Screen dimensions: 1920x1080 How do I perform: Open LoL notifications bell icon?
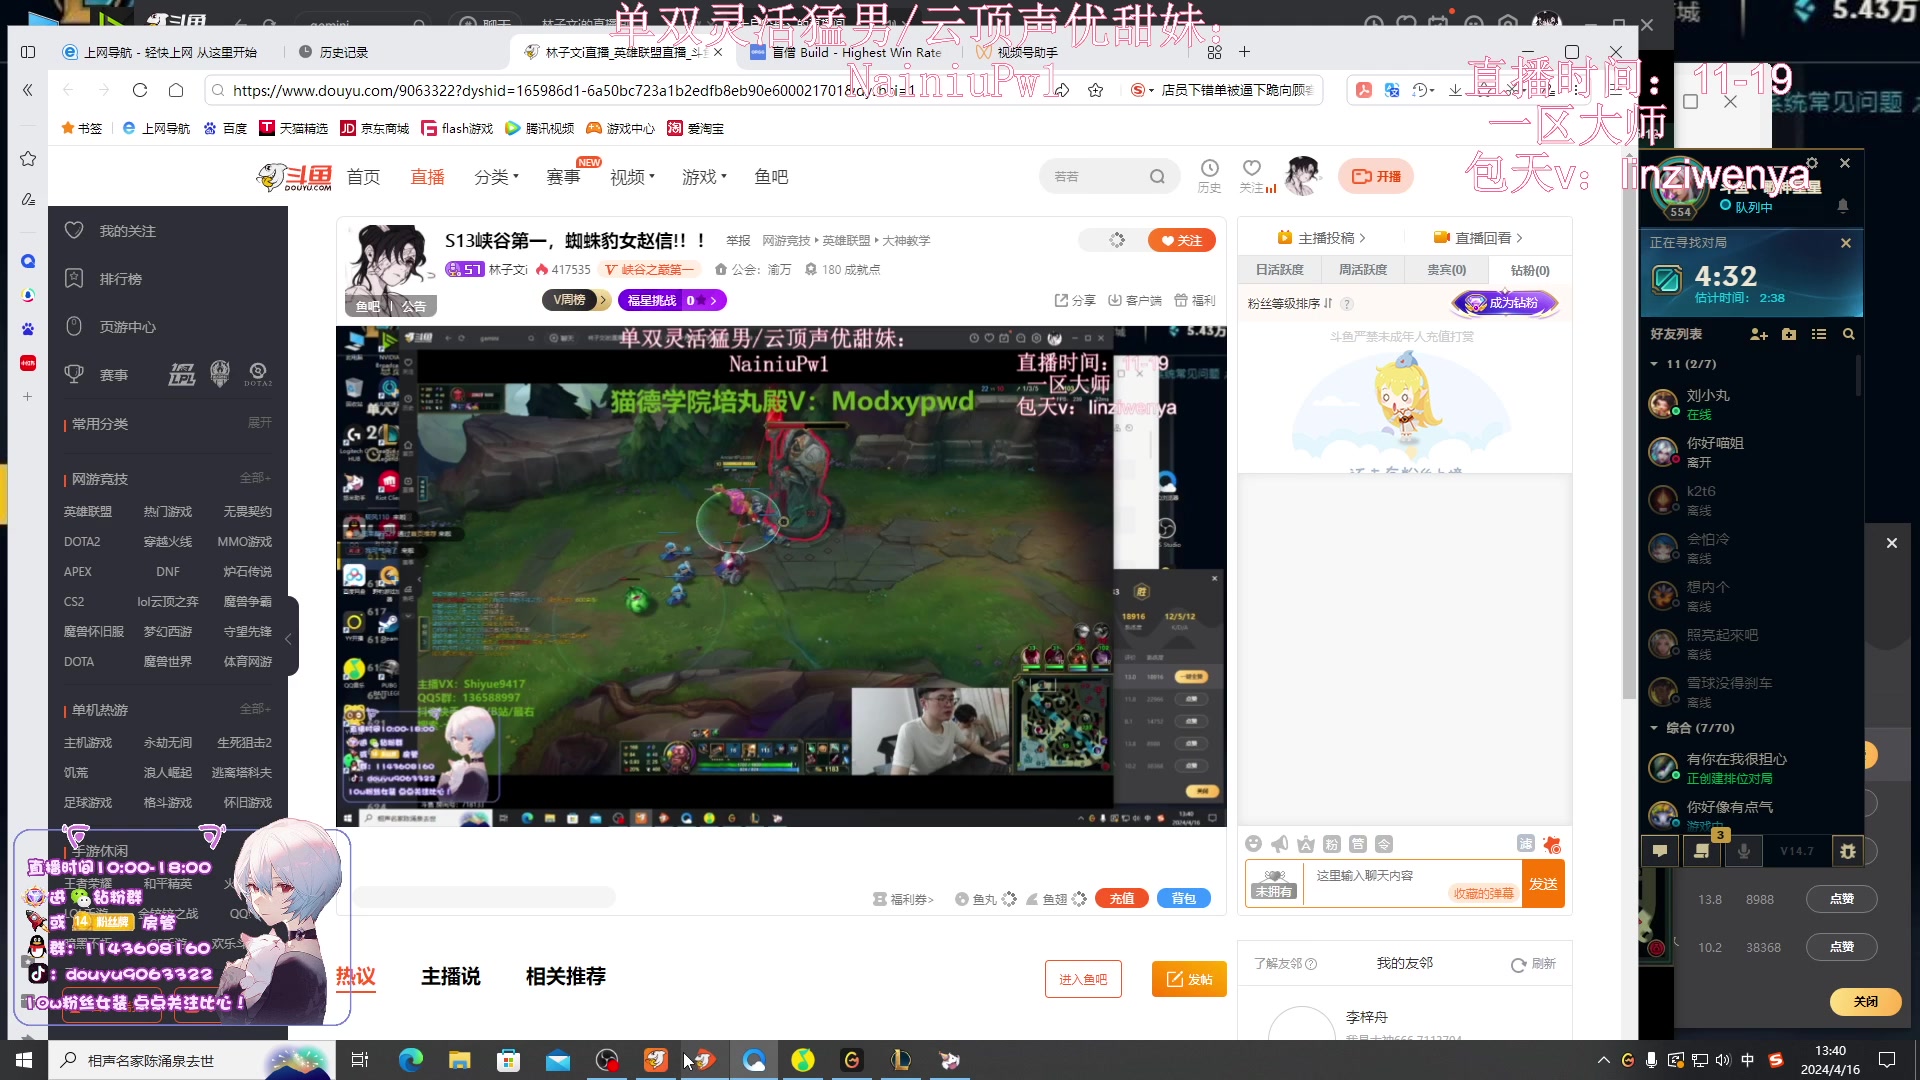click(1843, 206)
